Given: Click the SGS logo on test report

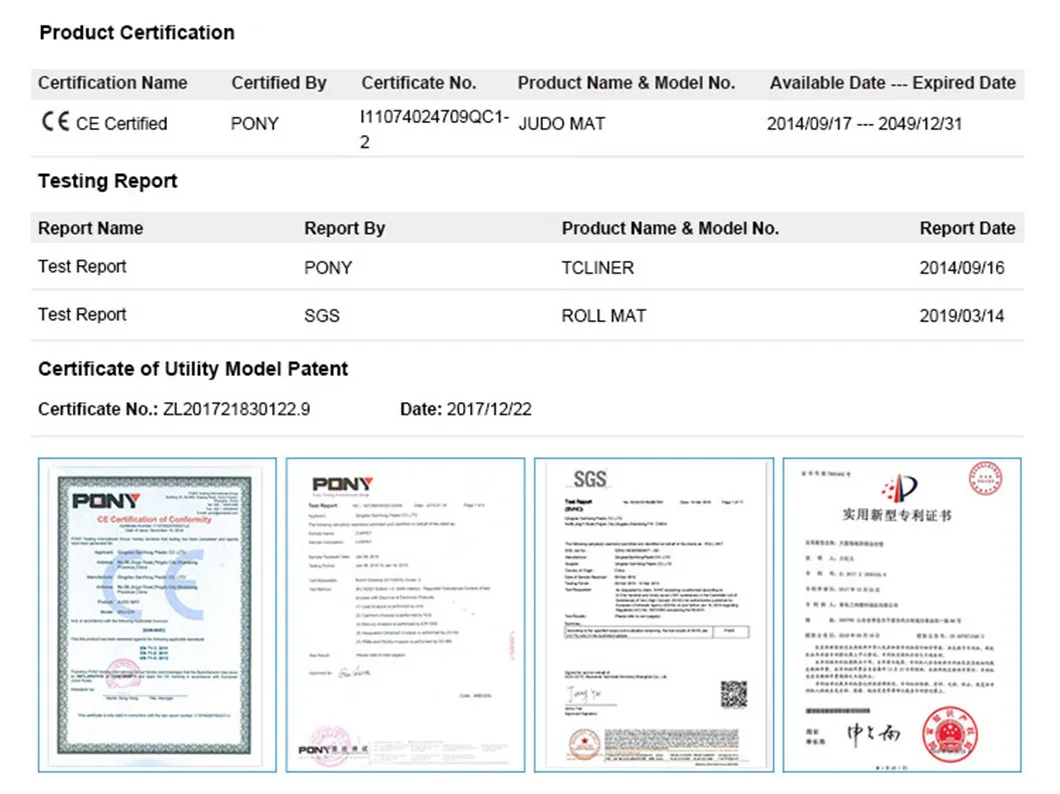Looking at the screenshot, I should click(x=590, y=479).
